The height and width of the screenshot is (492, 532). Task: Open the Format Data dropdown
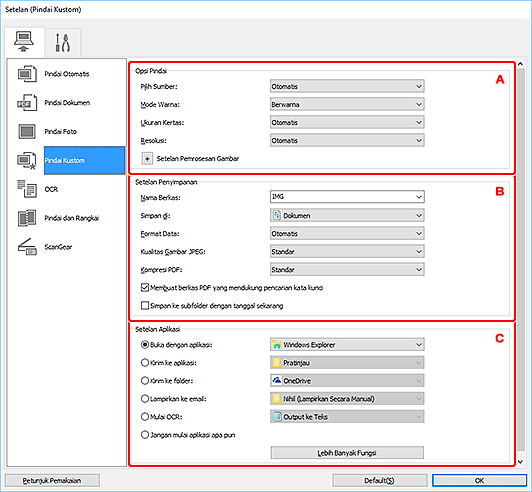(347, 233)
